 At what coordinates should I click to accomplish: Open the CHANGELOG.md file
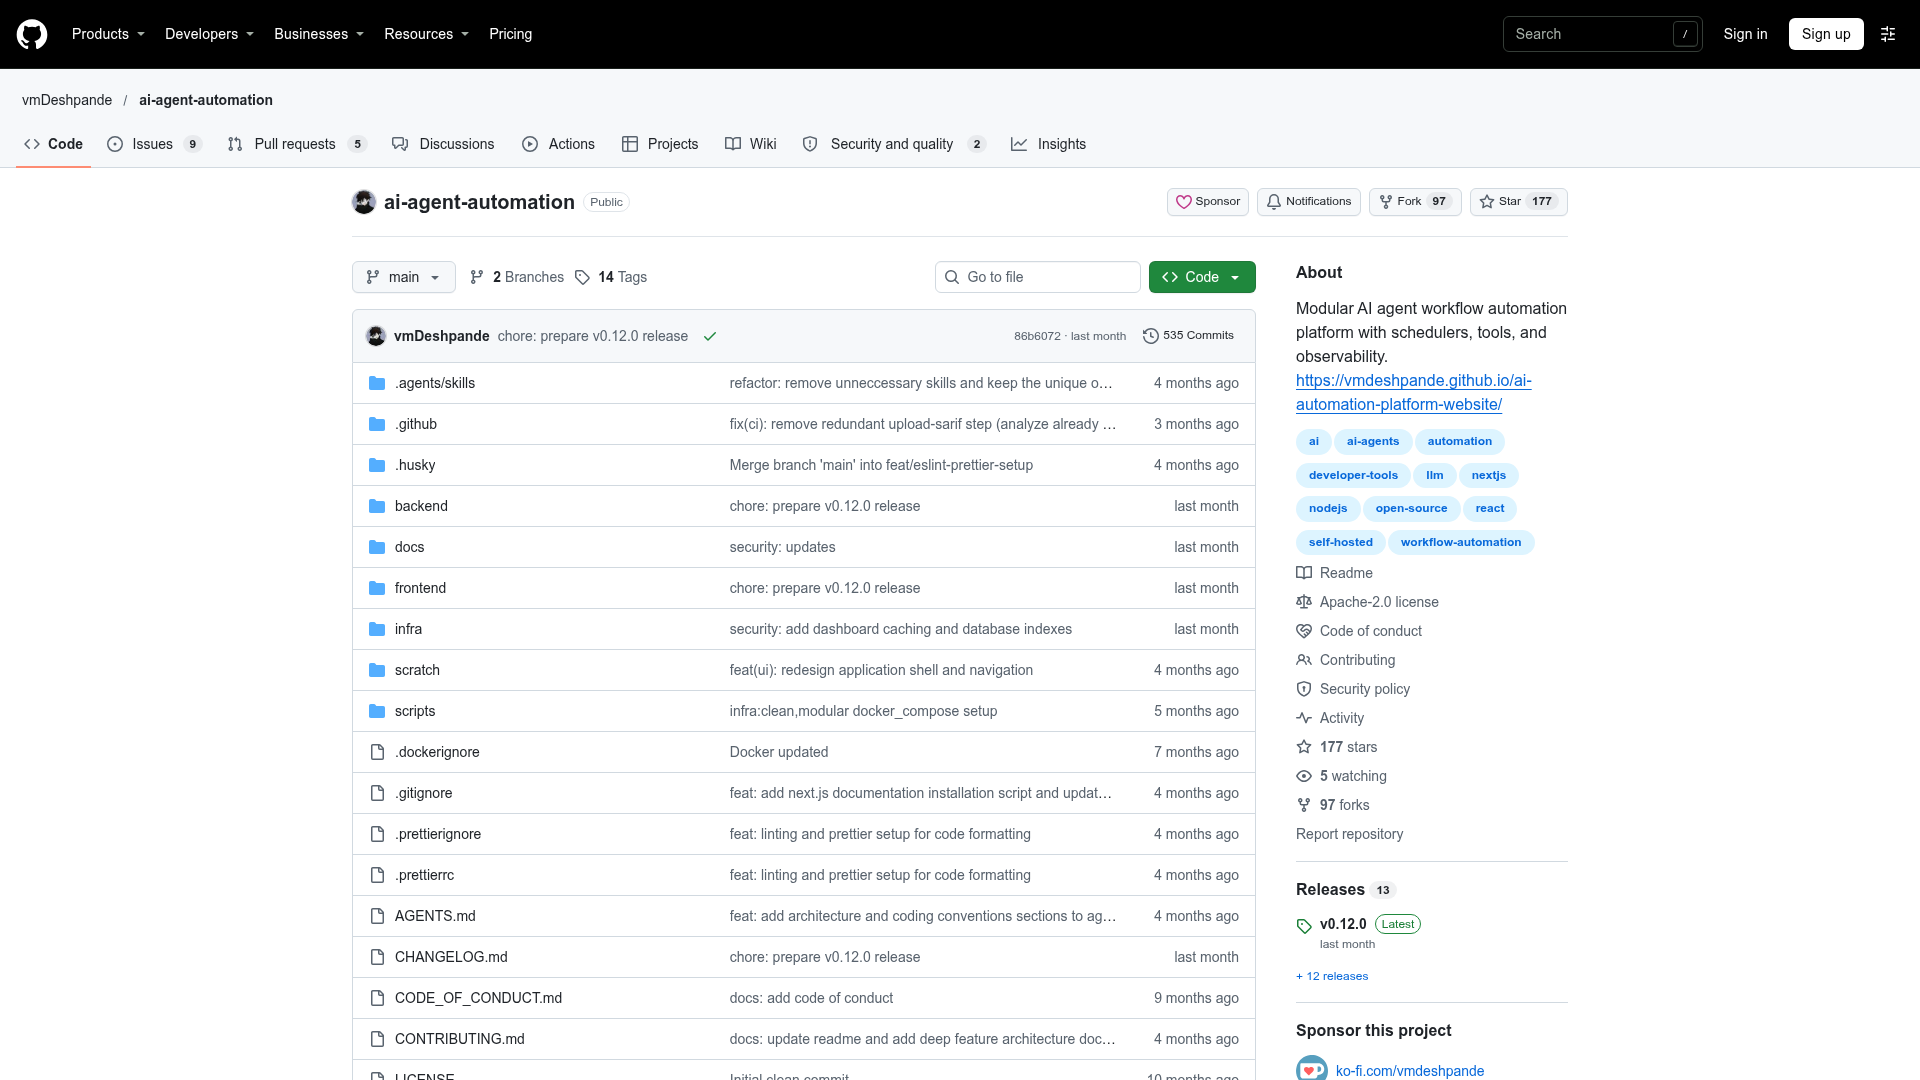(x=451, y=957)
